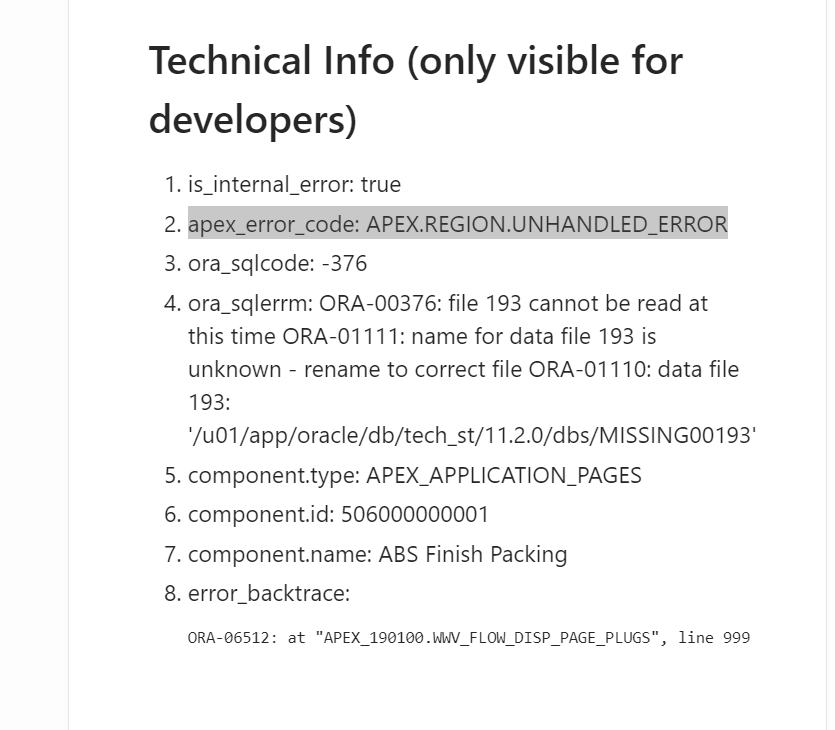Click the is_internal_error: true line
The image size is (835, 730).
pos(294,185)
